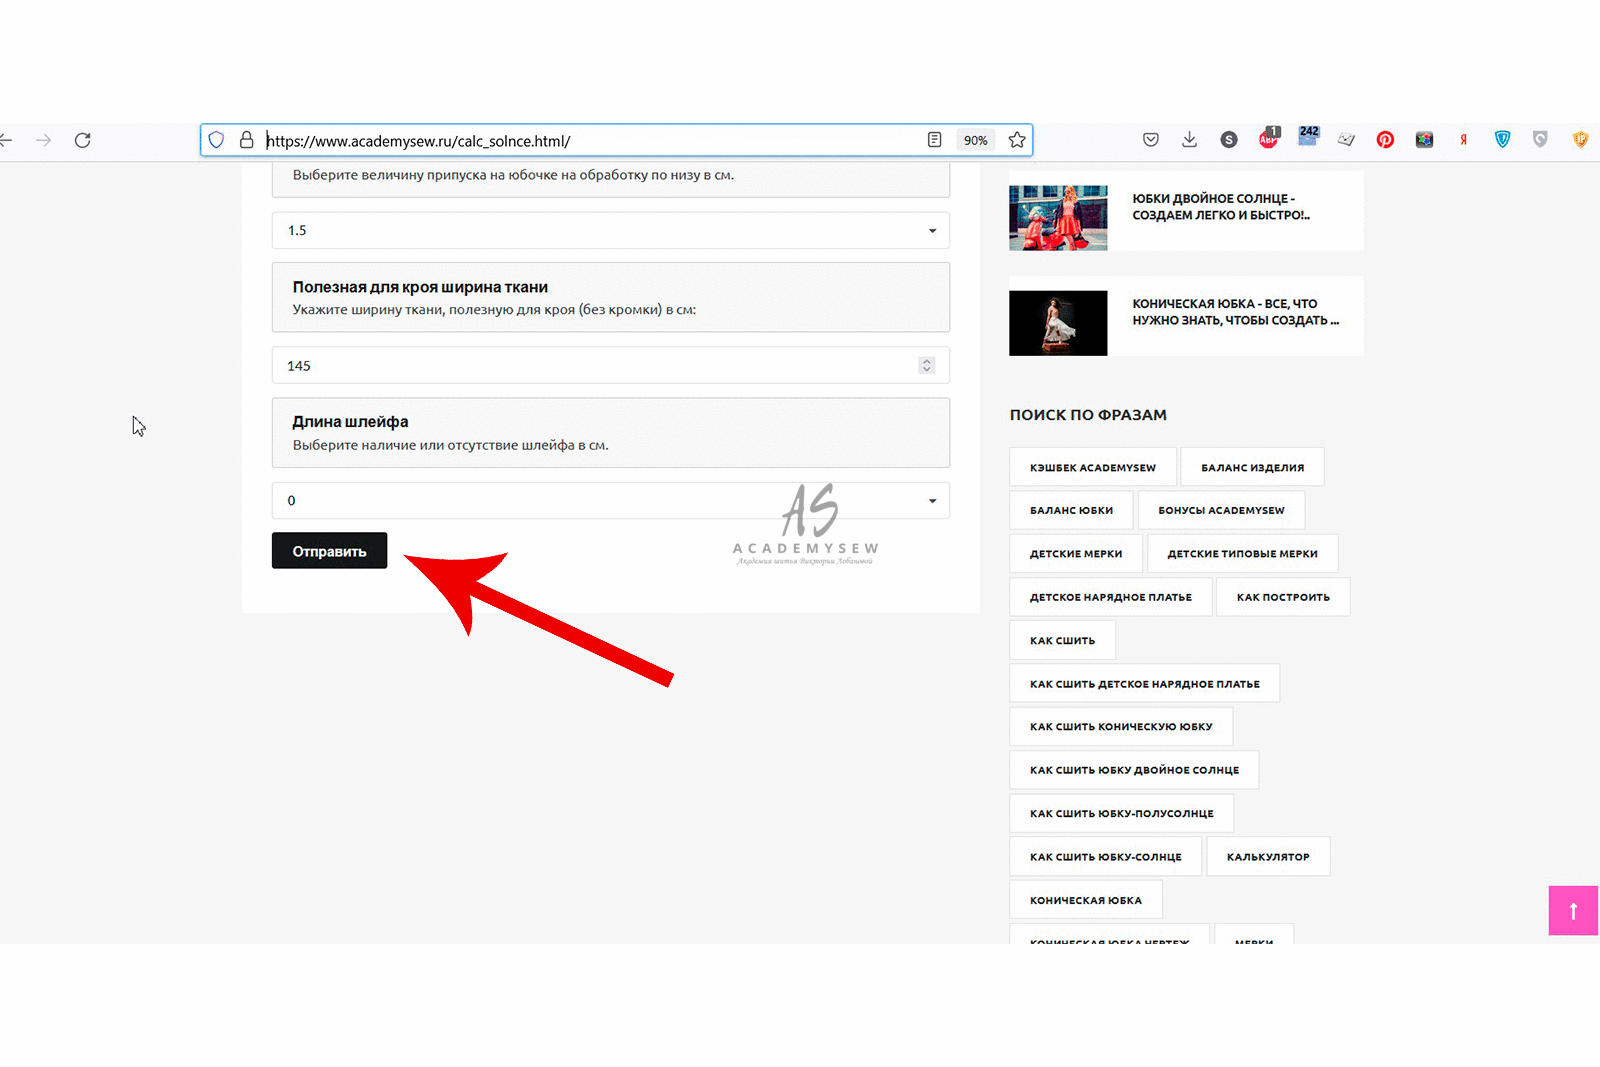Toggle reader view icon
The width and height of the screenshot is (1600, 1067).
(x=934, y=140)
